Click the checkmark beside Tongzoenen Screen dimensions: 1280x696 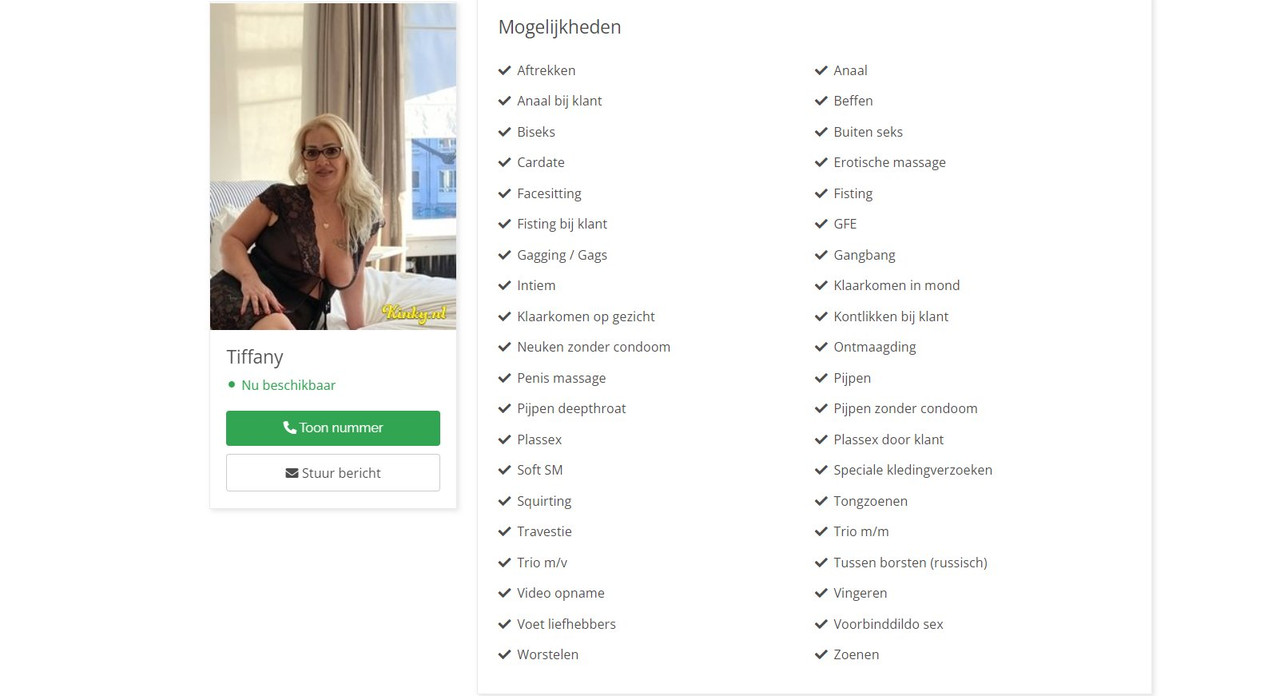click(821, 501)
